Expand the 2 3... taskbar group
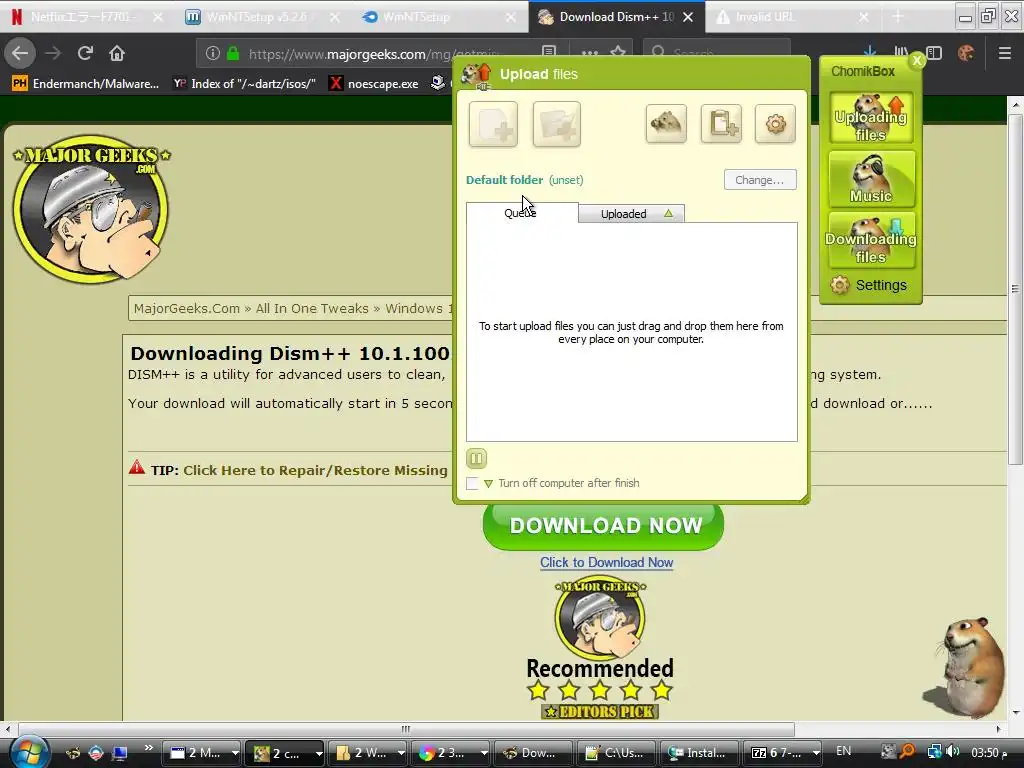 click(x=484, y=753)
